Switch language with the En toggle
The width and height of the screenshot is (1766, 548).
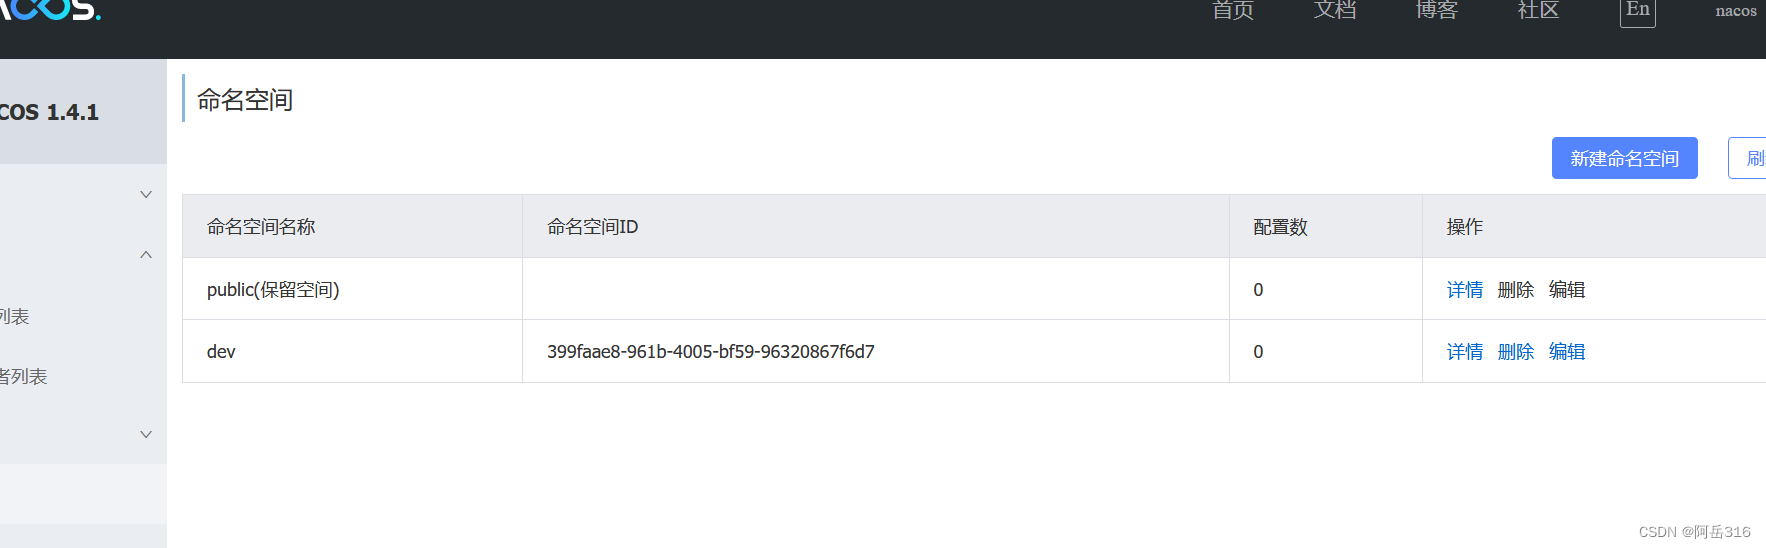coord(1637,11)
